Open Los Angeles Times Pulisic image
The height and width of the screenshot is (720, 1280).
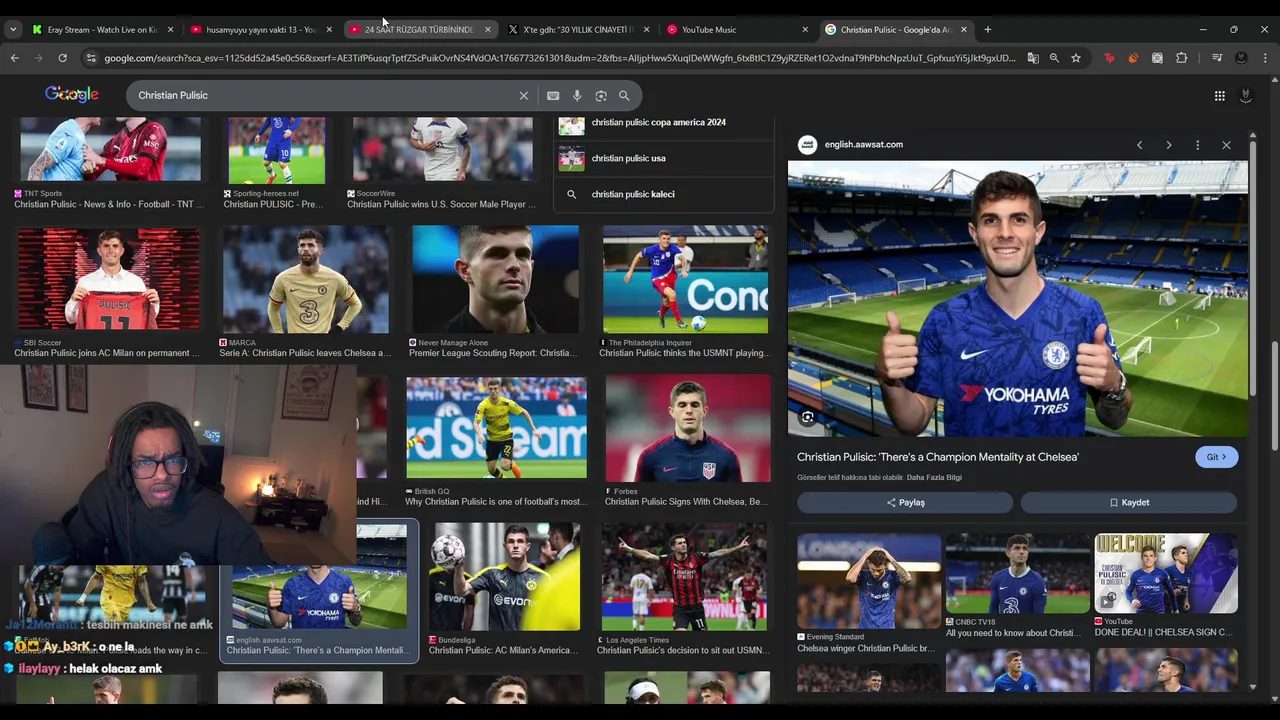[684, 577]
